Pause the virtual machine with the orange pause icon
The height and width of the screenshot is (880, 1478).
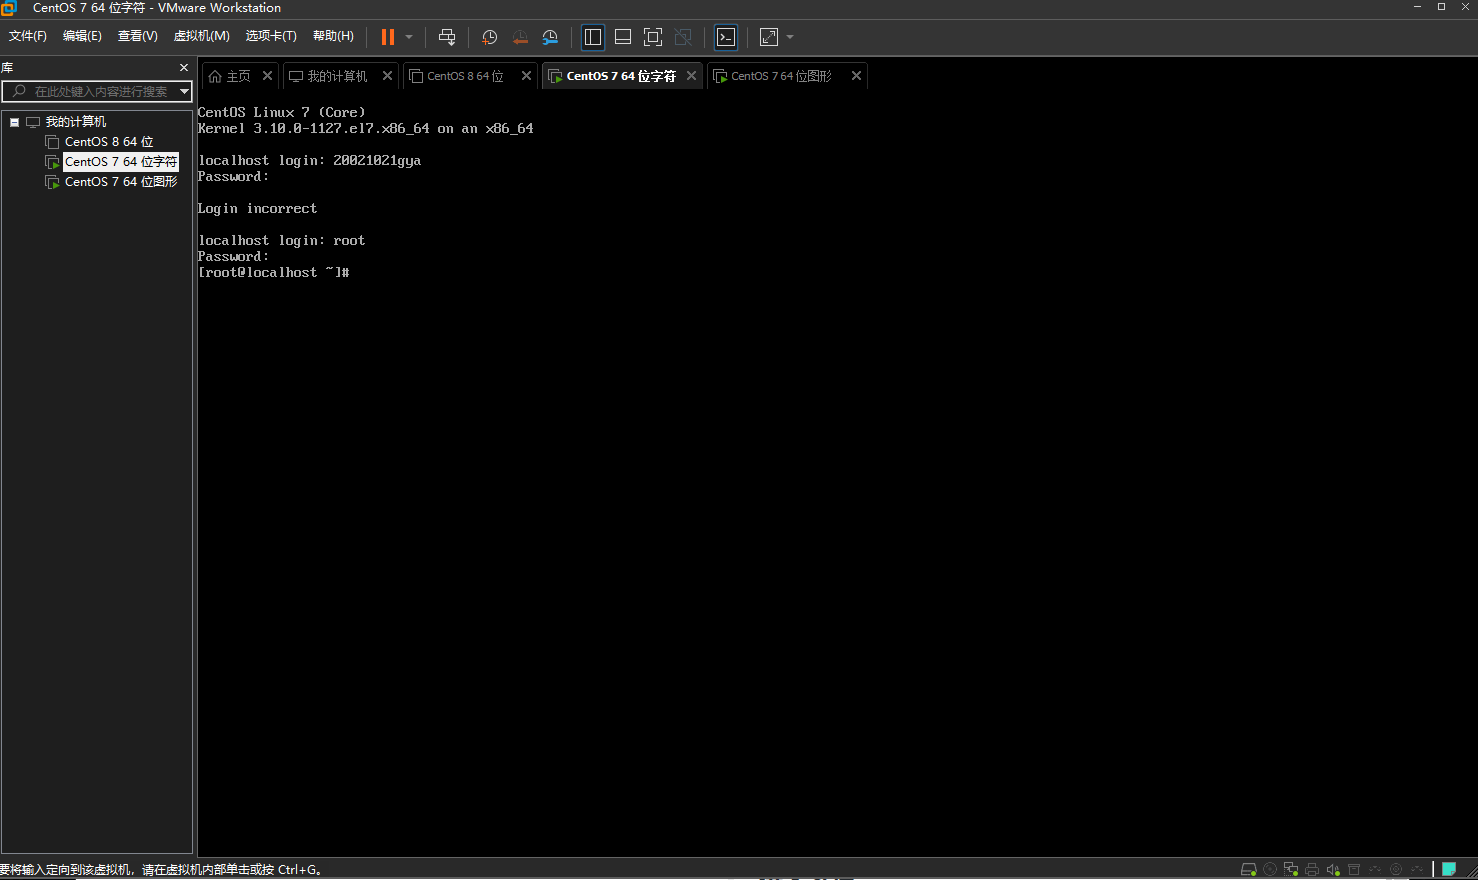pyautogui.click(x=388, y=37)
